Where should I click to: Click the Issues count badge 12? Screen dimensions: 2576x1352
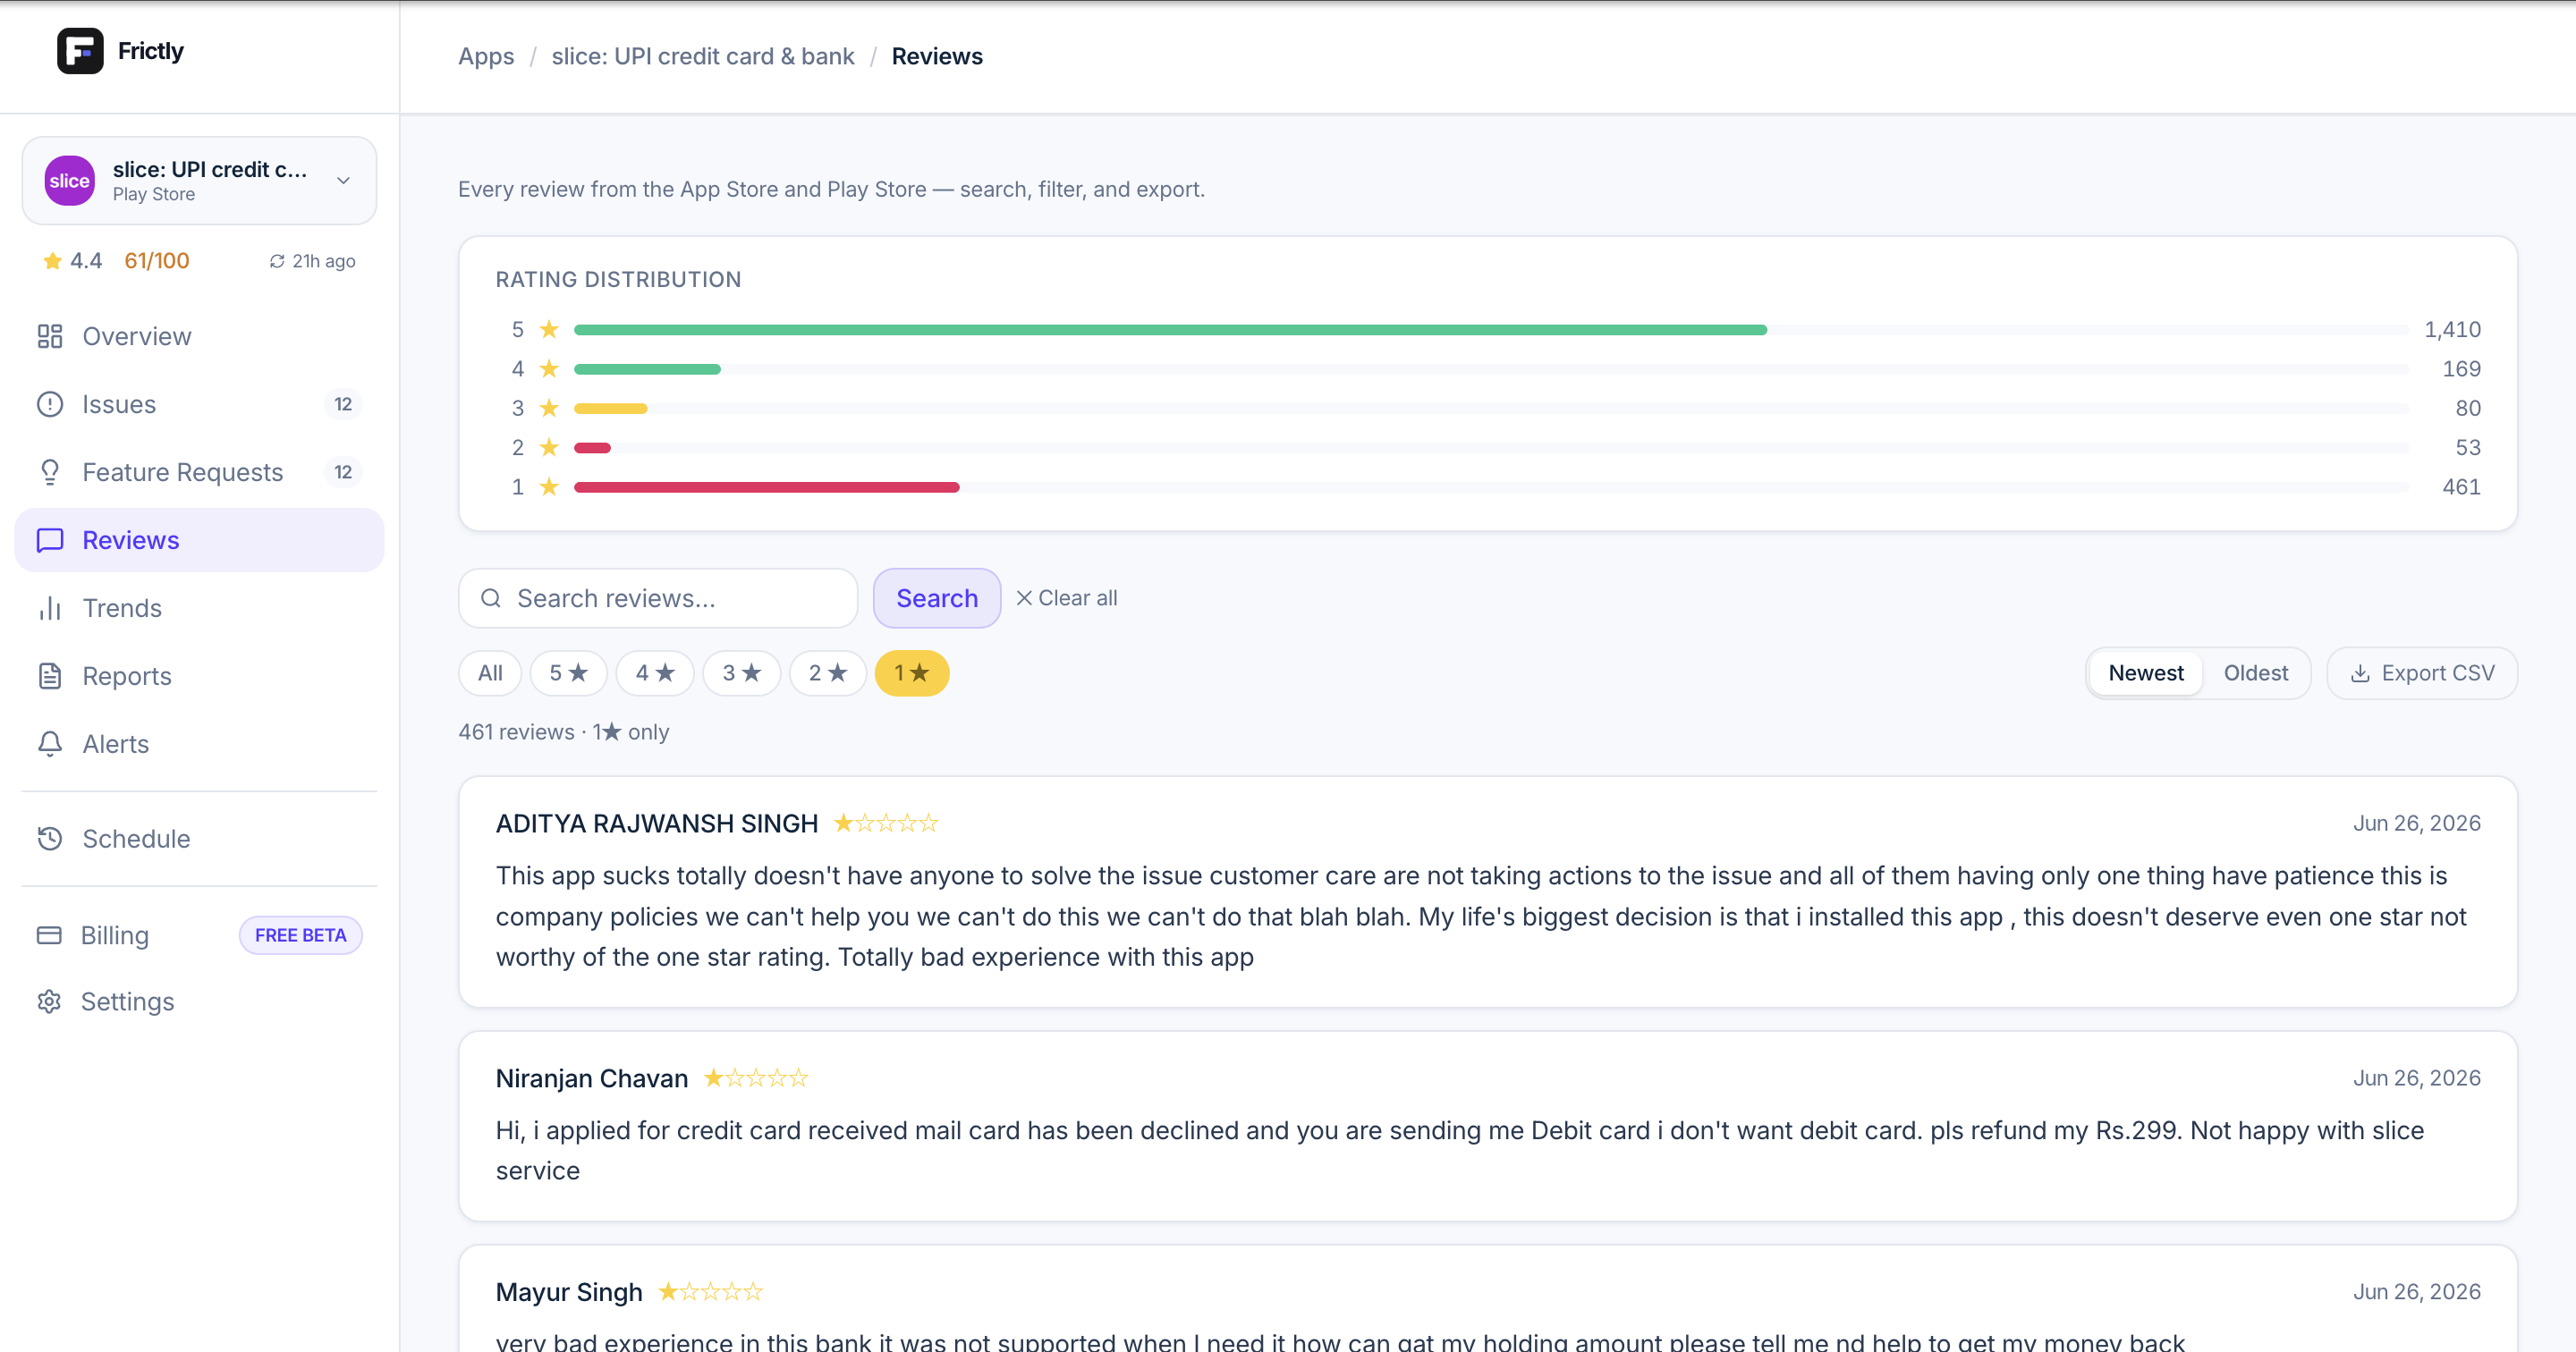point(343,404)
